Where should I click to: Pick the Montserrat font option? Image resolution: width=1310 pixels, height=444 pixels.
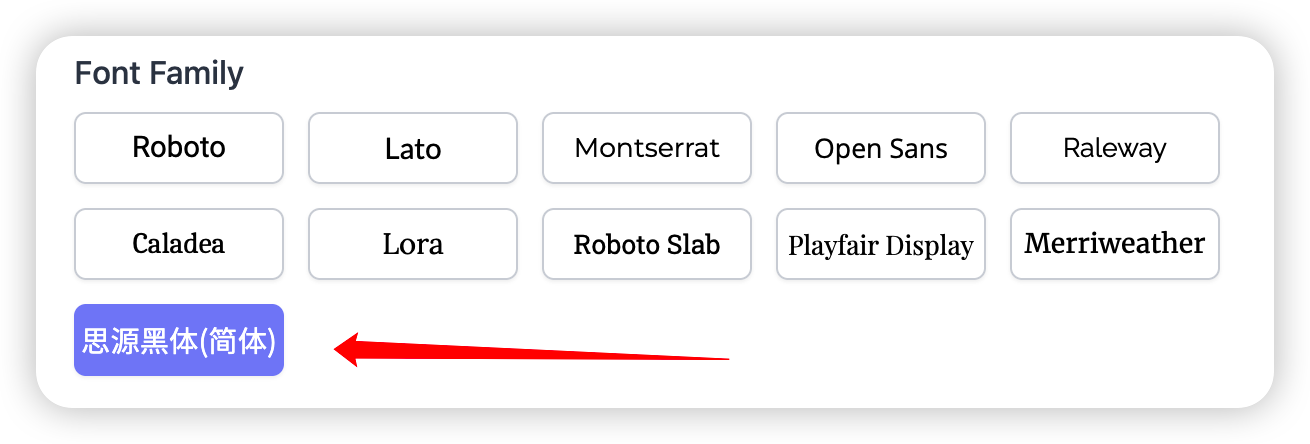click(x=647, y=148)
